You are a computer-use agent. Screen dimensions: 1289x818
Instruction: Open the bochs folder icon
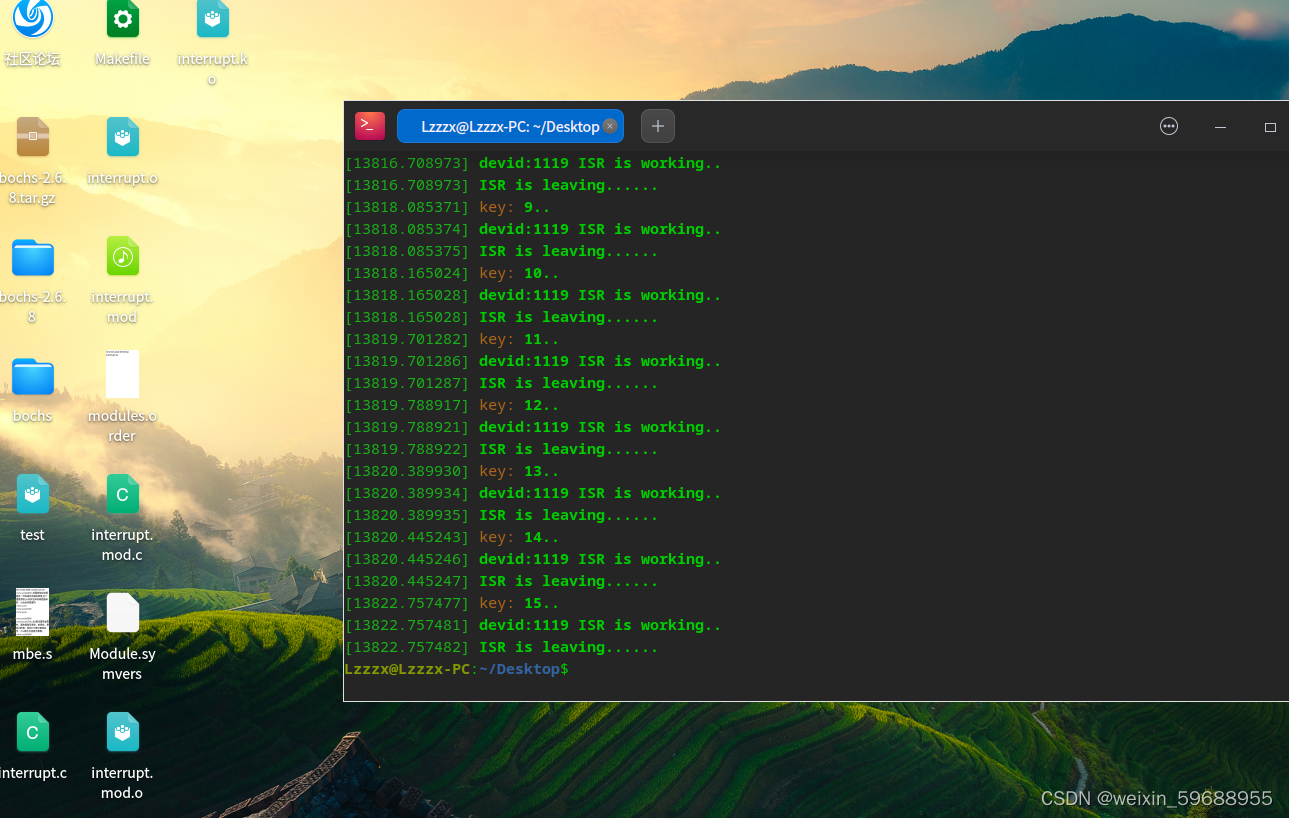click(x=32, y=376)
